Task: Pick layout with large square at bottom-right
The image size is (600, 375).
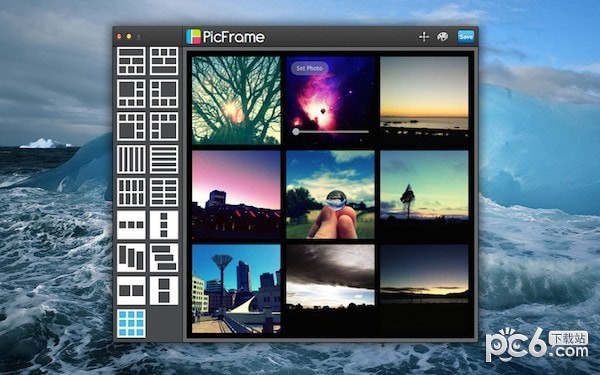Action: [x=164, y=126]
